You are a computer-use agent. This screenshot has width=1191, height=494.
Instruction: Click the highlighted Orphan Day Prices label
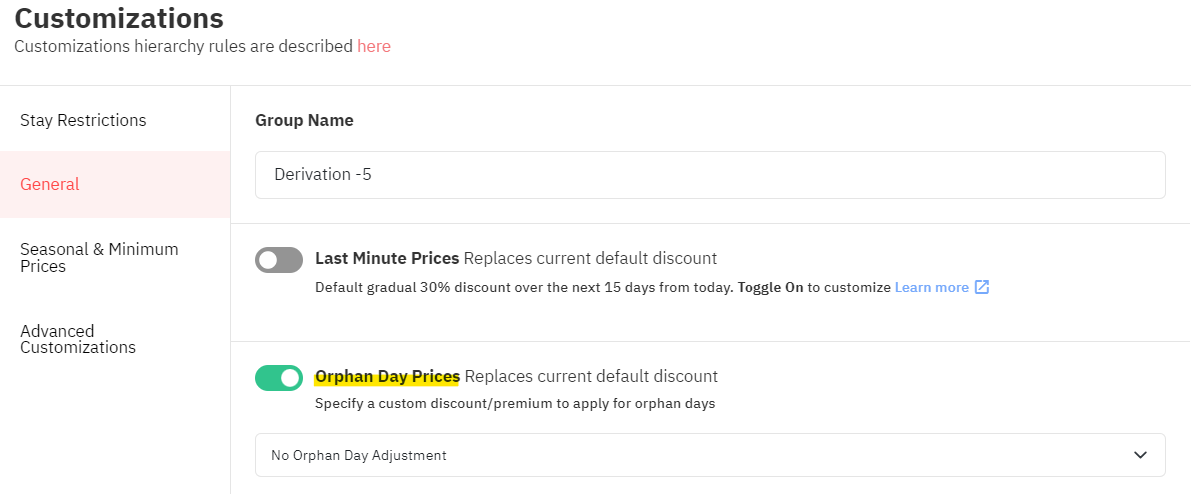(387, 376)
